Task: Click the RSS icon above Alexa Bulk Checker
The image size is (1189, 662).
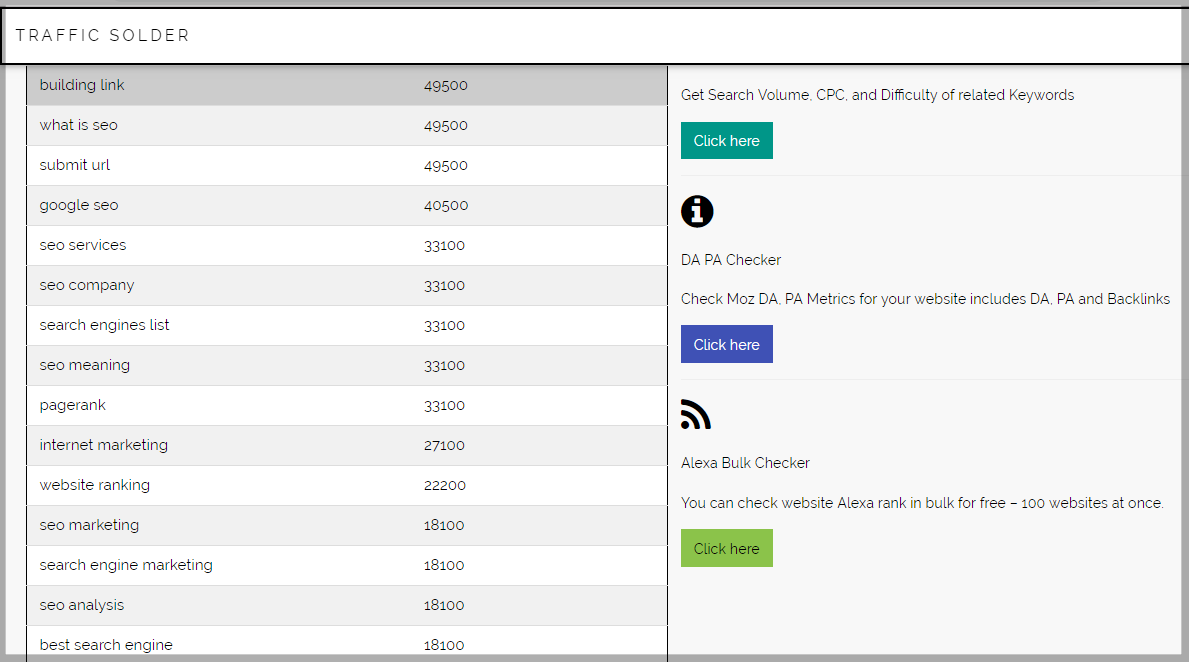Action: point(696,414)
